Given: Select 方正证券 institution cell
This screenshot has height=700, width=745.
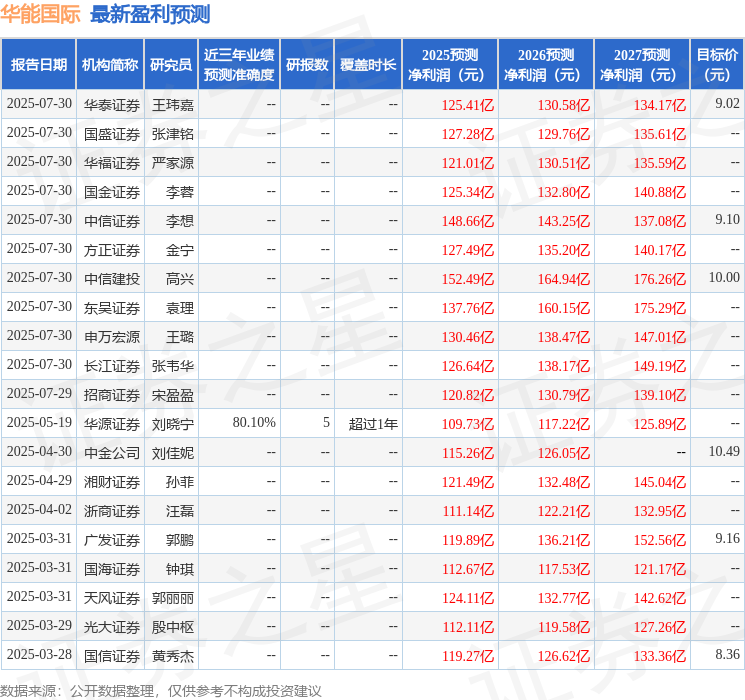Looking at the screenshot, I should (x=112, y=249).
